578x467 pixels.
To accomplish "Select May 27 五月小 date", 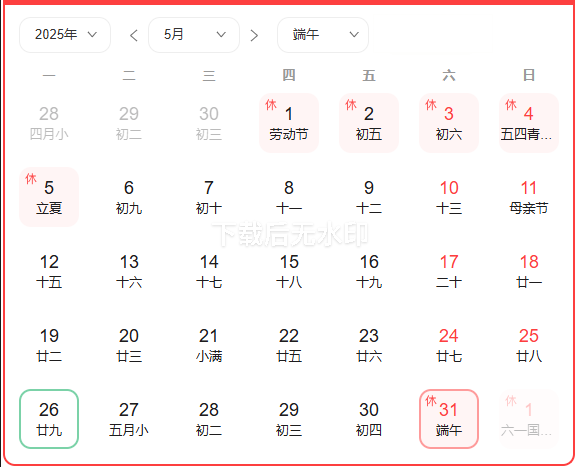I will point(129,419).
